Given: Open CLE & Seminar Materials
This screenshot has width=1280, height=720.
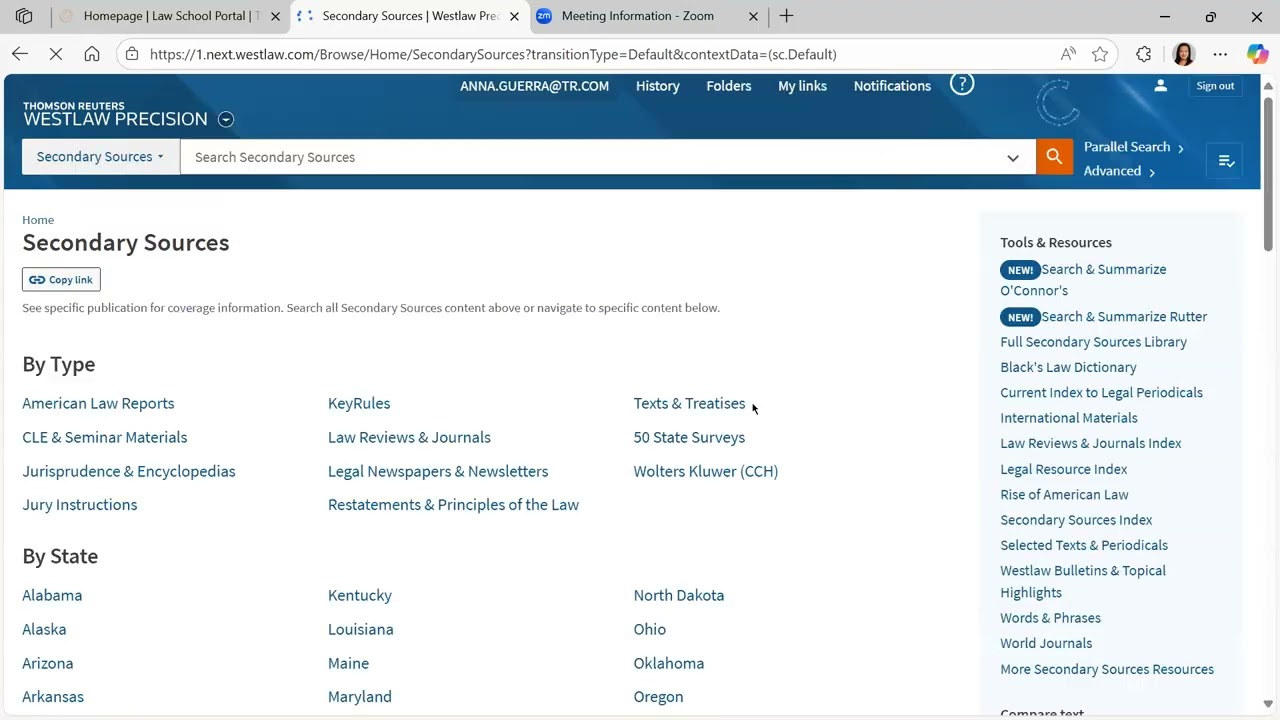Looking at the screenshot, I should (x=105, y=437).
